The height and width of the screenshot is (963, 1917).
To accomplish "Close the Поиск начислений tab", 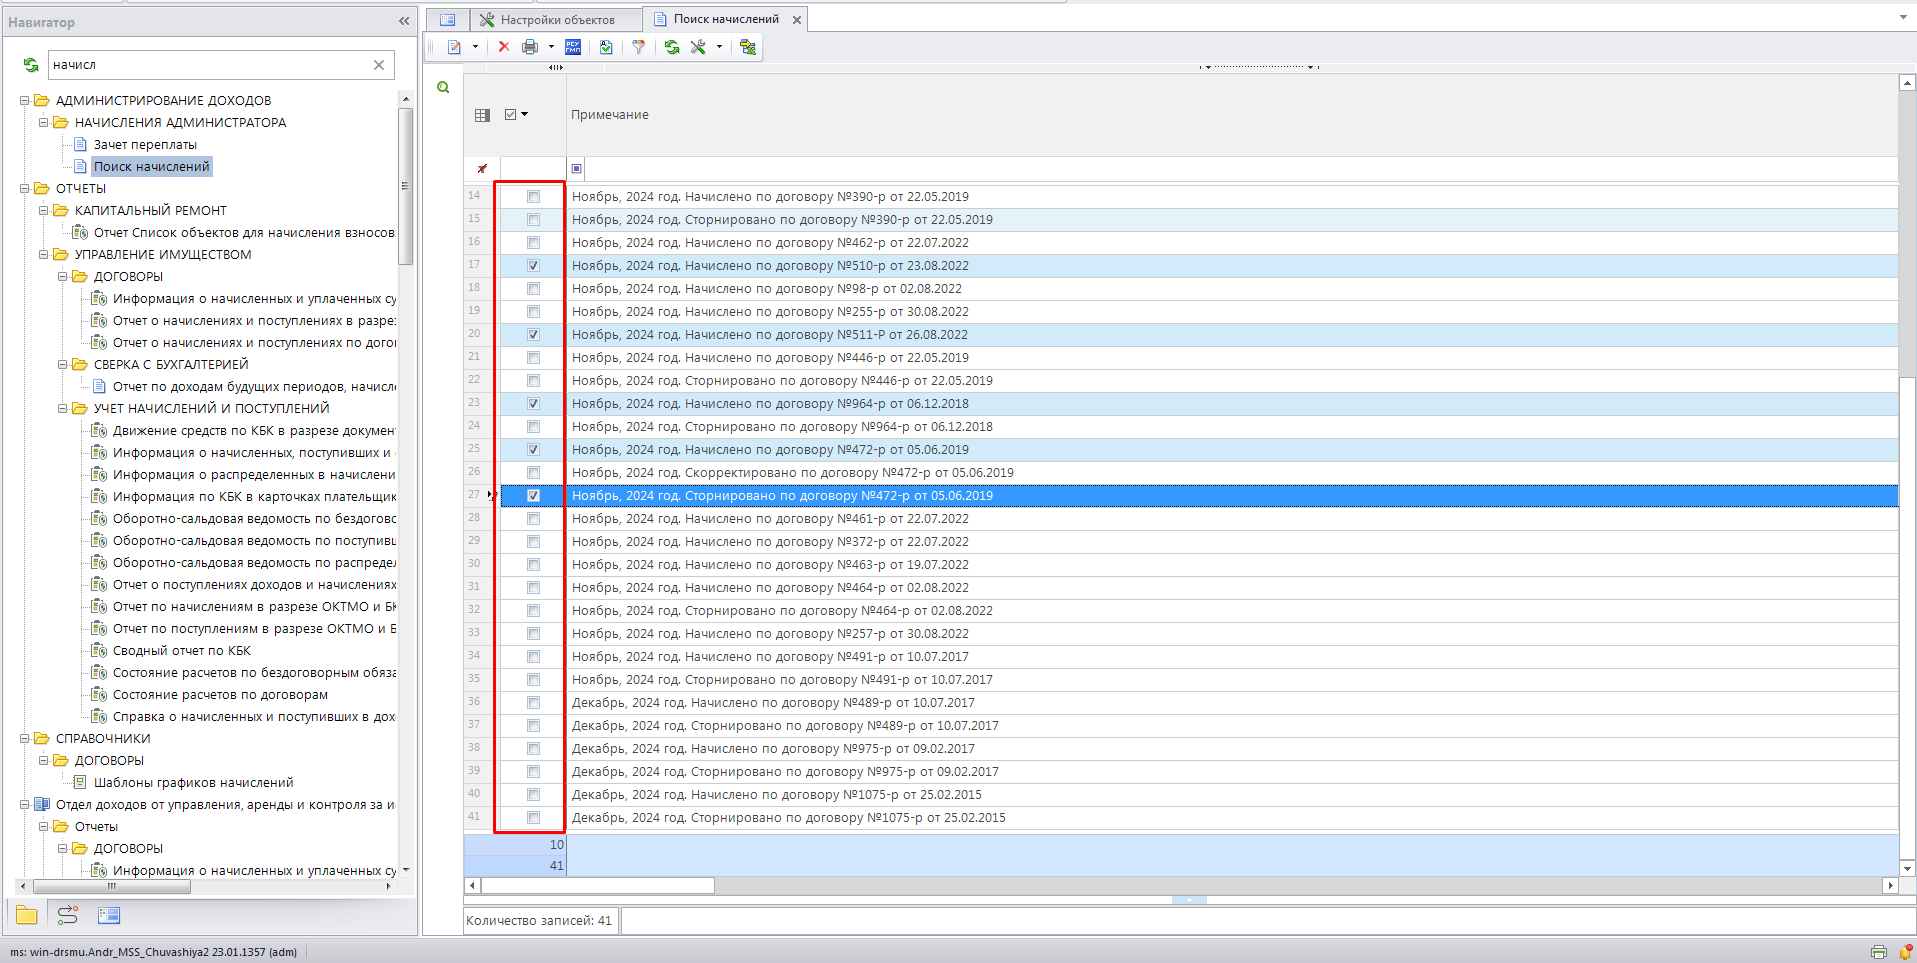I will pyautogui.click(x=797, y=20).
